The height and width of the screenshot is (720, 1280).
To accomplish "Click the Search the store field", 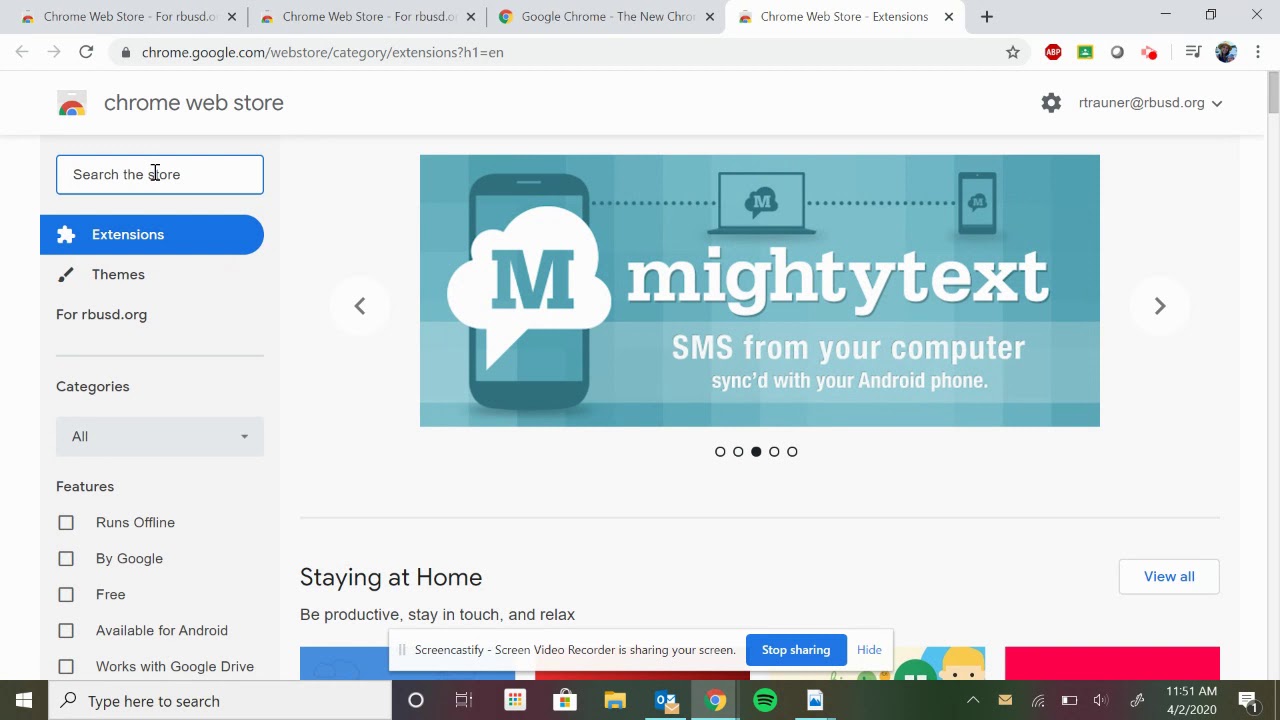I will pos(160,174).
